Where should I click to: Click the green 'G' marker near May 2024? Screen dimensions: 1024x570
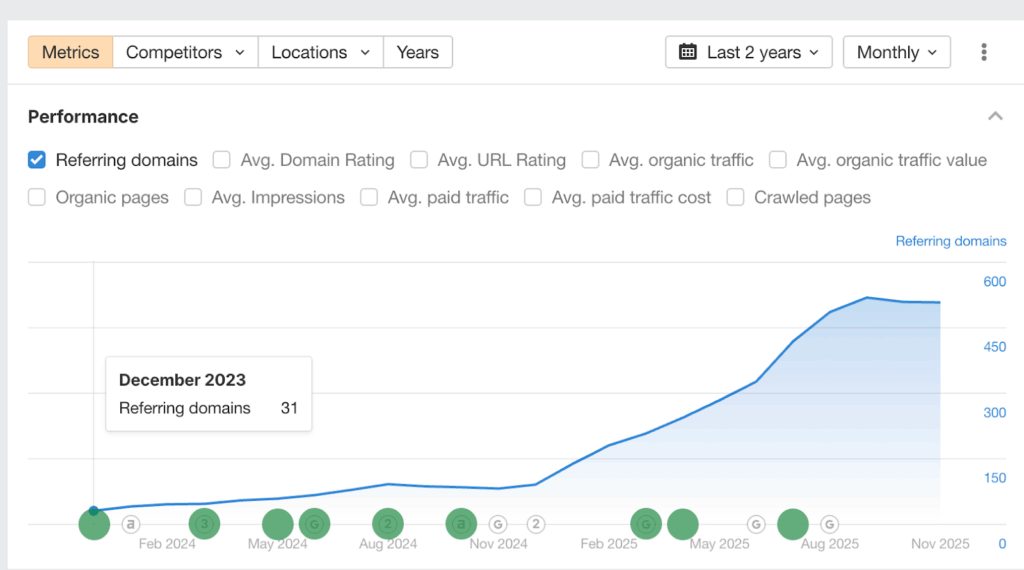(314, 523)
